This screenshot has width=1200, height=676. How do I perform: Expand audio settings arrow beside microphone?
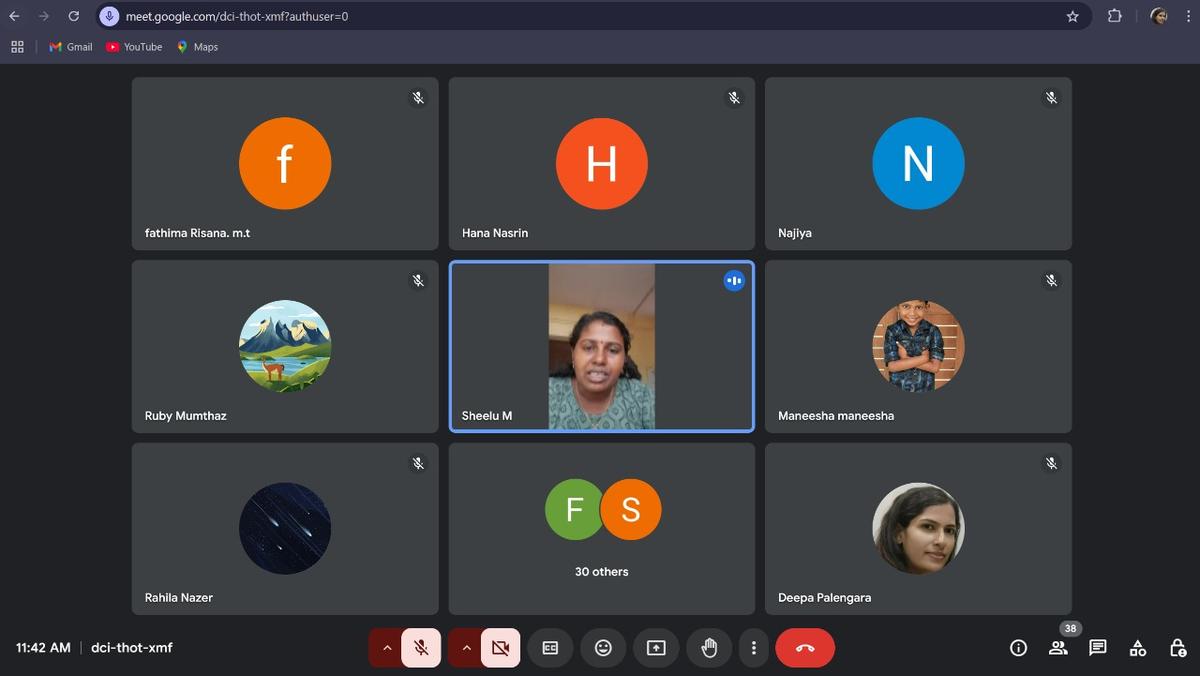(386, 648)
